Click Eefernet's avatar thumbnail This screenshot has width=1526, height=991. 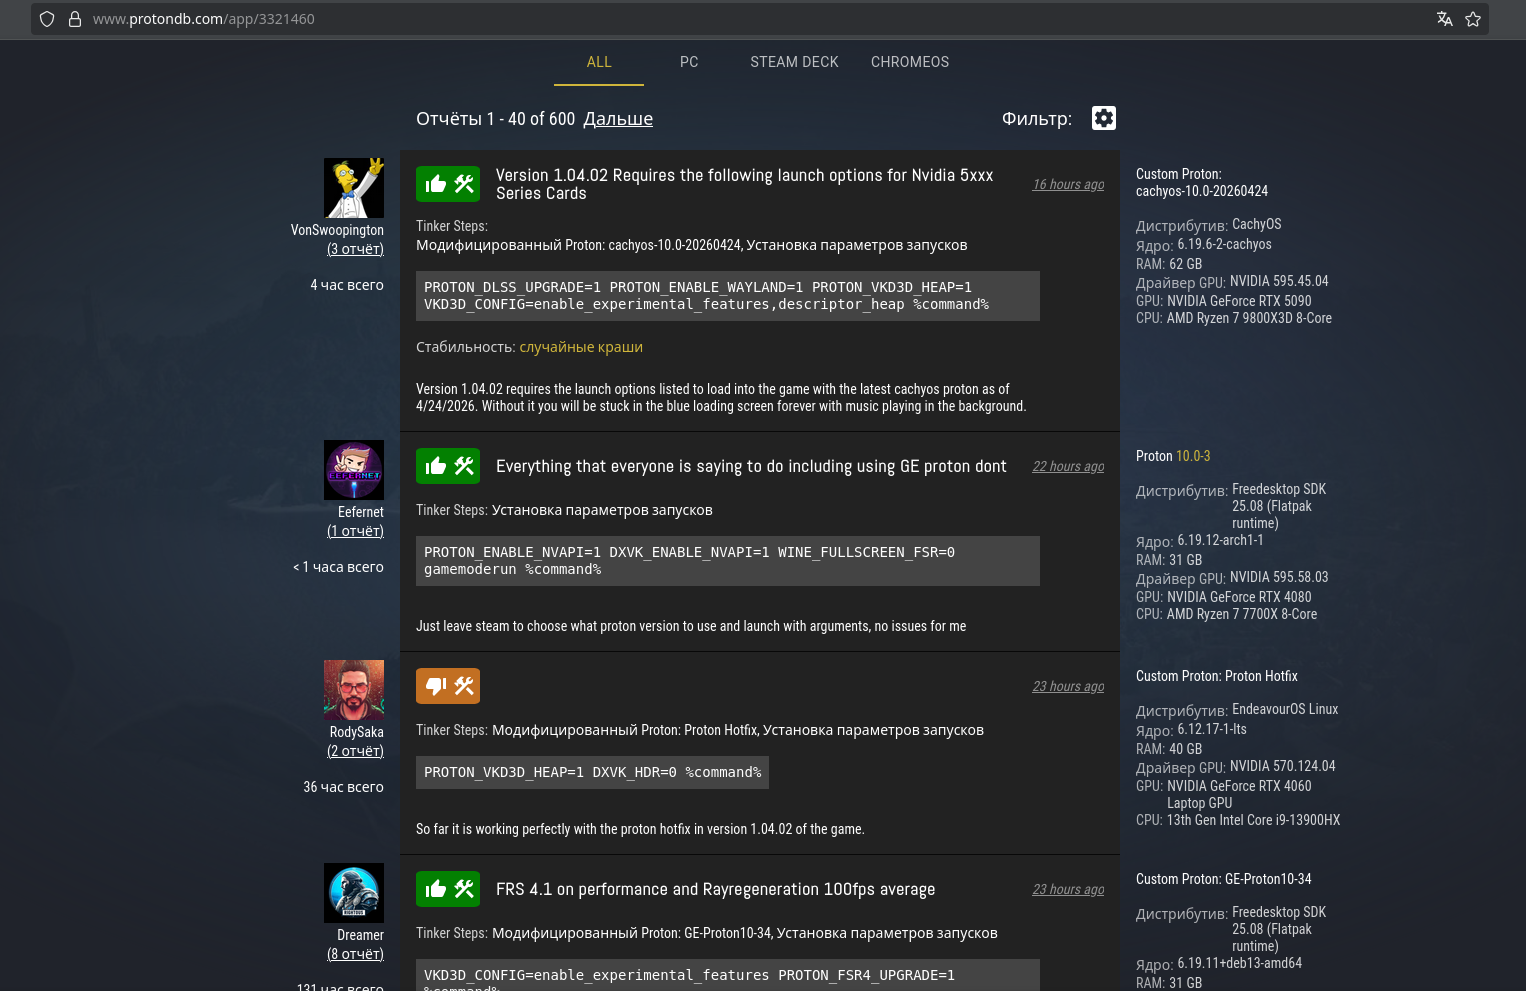(354, 470)
